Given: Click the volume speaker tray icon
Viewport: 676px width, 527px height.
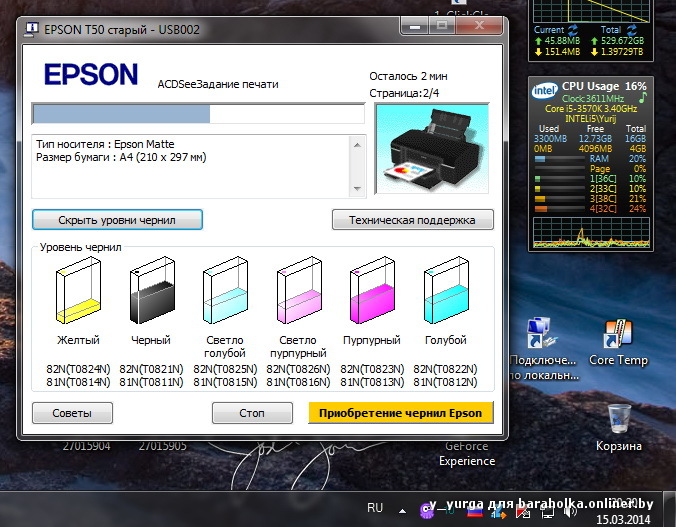Looking at the screenshot, I should click(570, 511).
